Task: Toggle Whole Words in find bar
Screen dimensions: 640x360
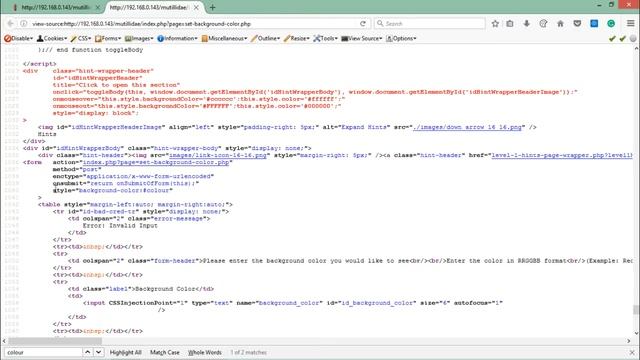Action: tap(205, 352)
